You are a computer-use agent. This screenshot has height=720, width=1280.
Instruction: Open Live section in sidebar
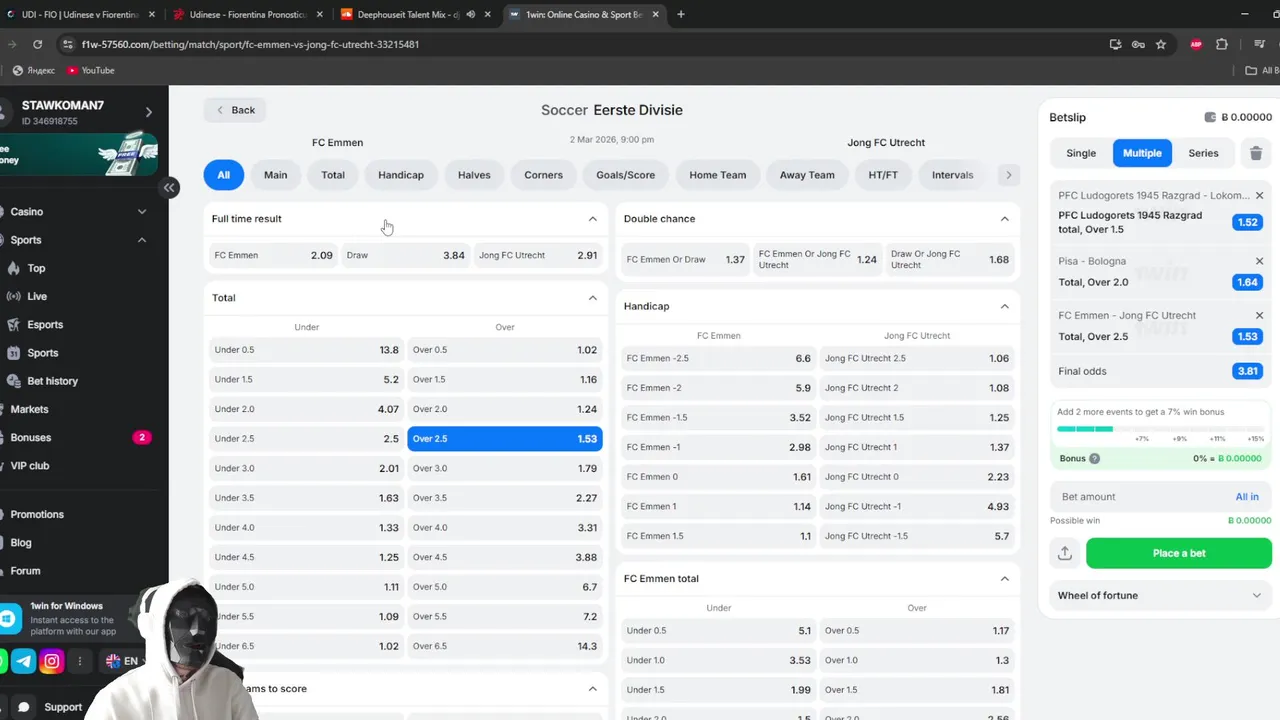(37, 297)
